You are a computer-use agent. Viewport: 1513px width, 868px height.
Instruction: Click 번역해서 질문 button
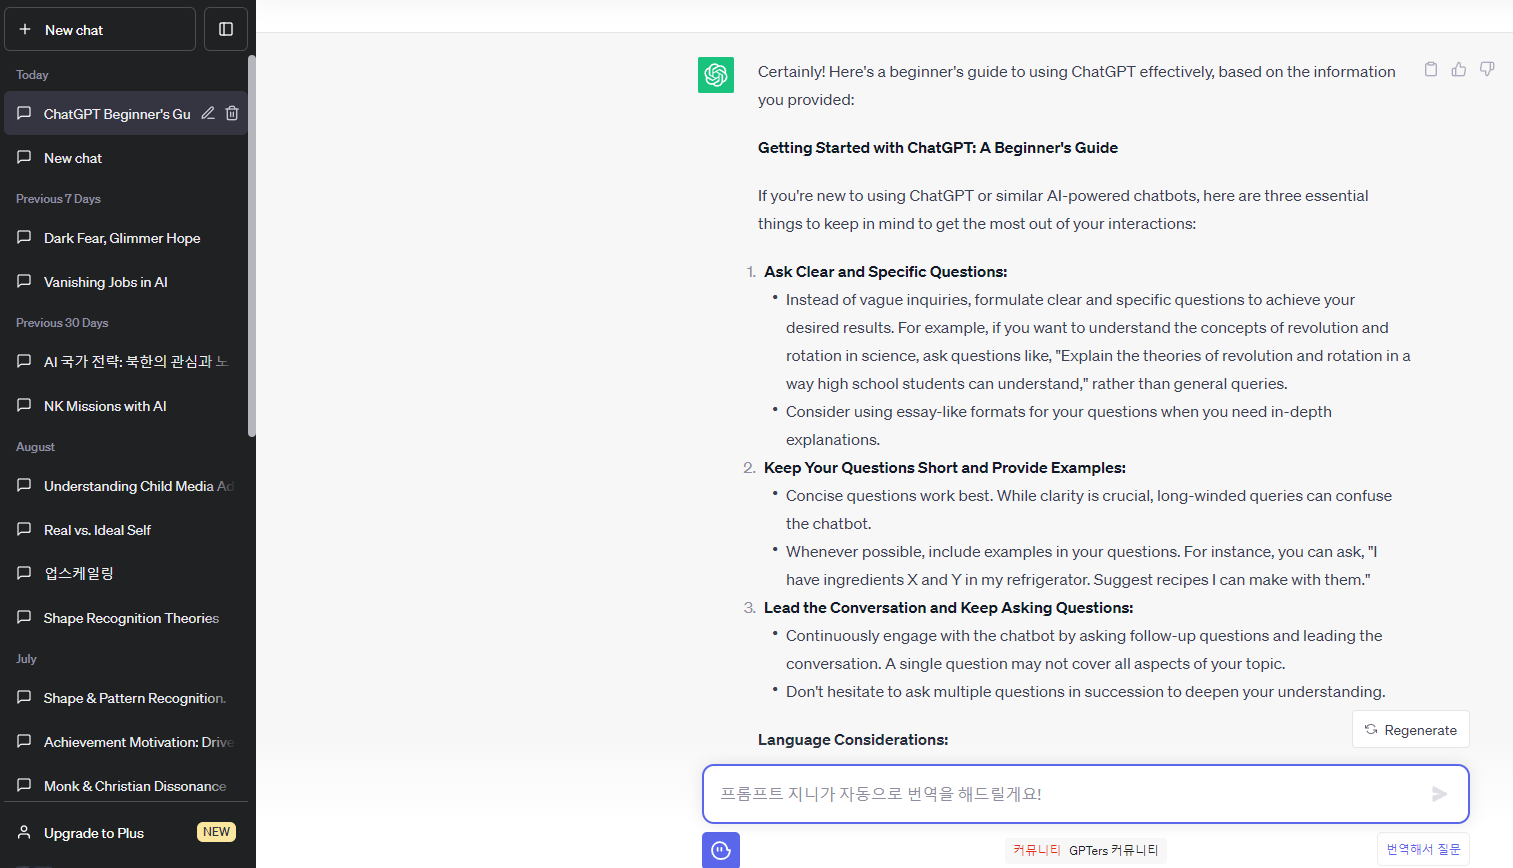click(x=1423, y=849)
